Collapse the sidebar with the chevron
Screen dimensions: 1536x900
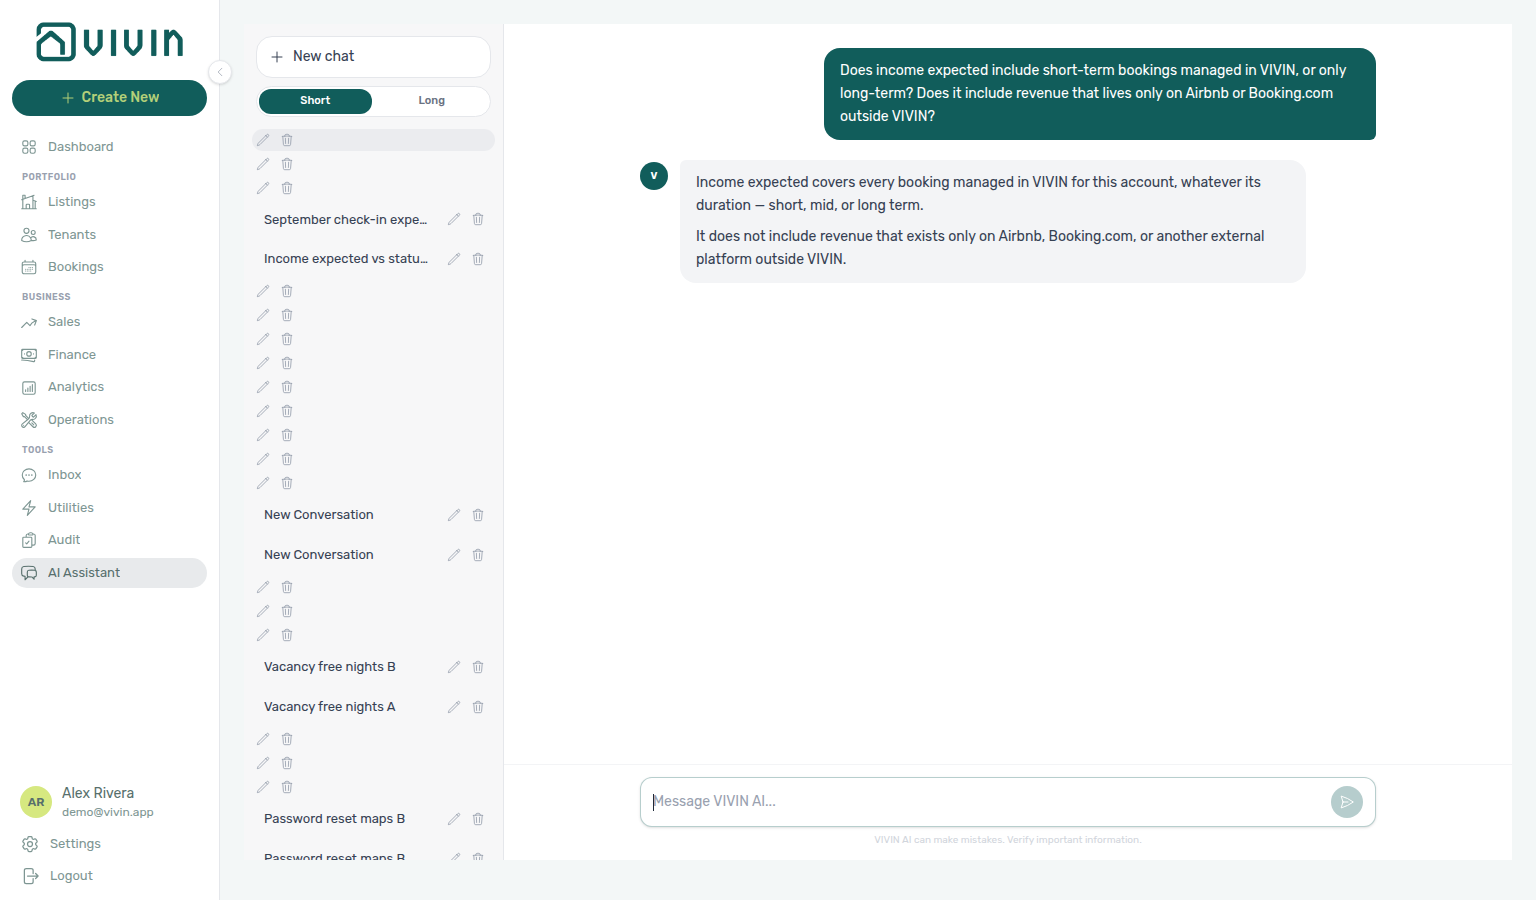(x=220, y=72)
